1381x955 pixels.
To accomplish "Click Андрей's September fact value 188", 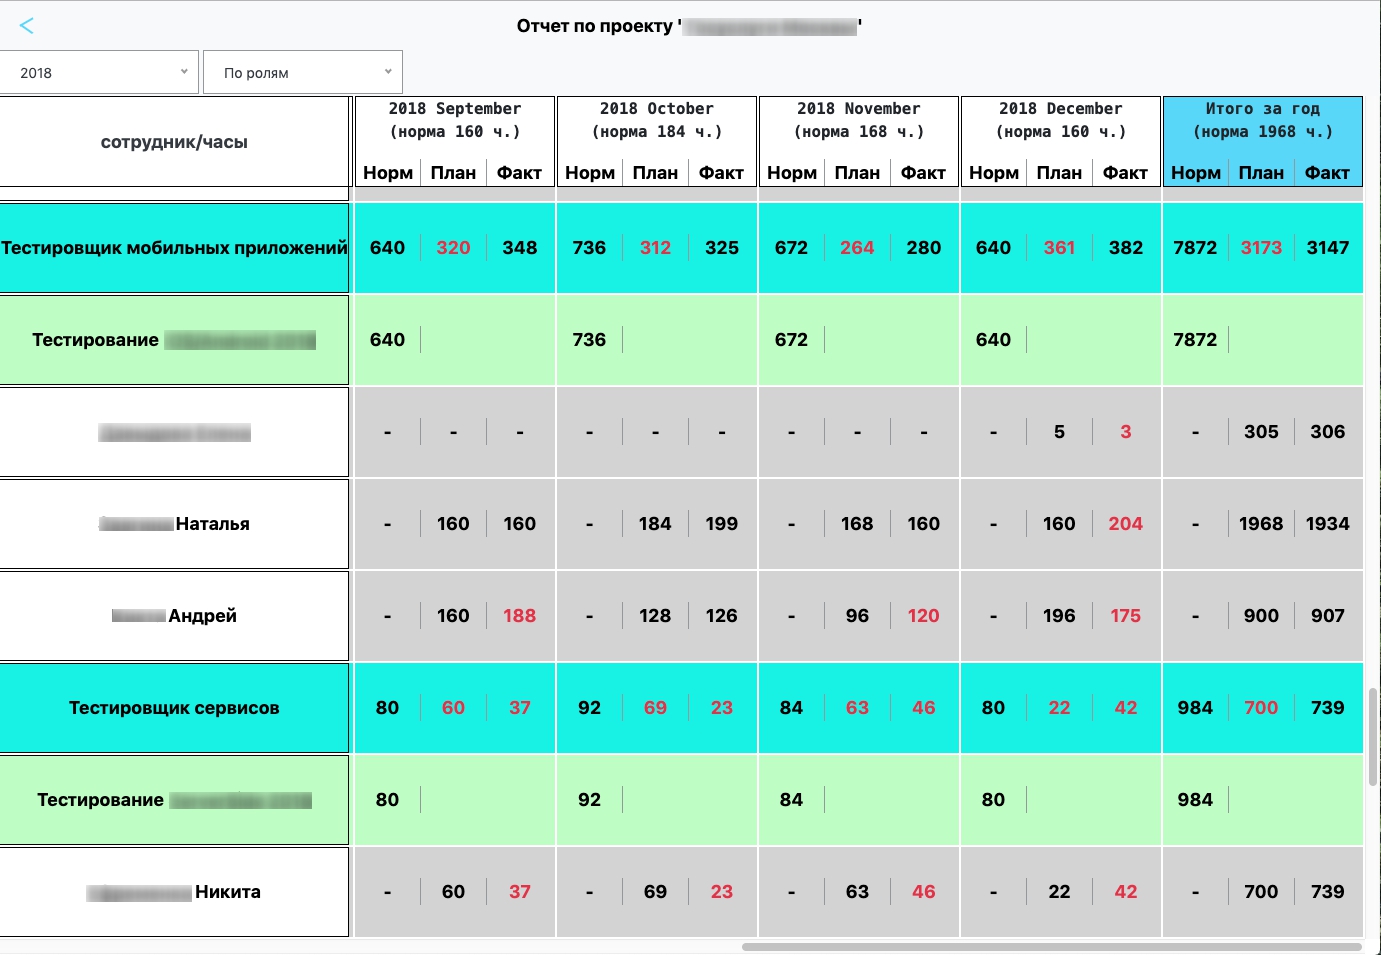I will (x=519, y=616).
